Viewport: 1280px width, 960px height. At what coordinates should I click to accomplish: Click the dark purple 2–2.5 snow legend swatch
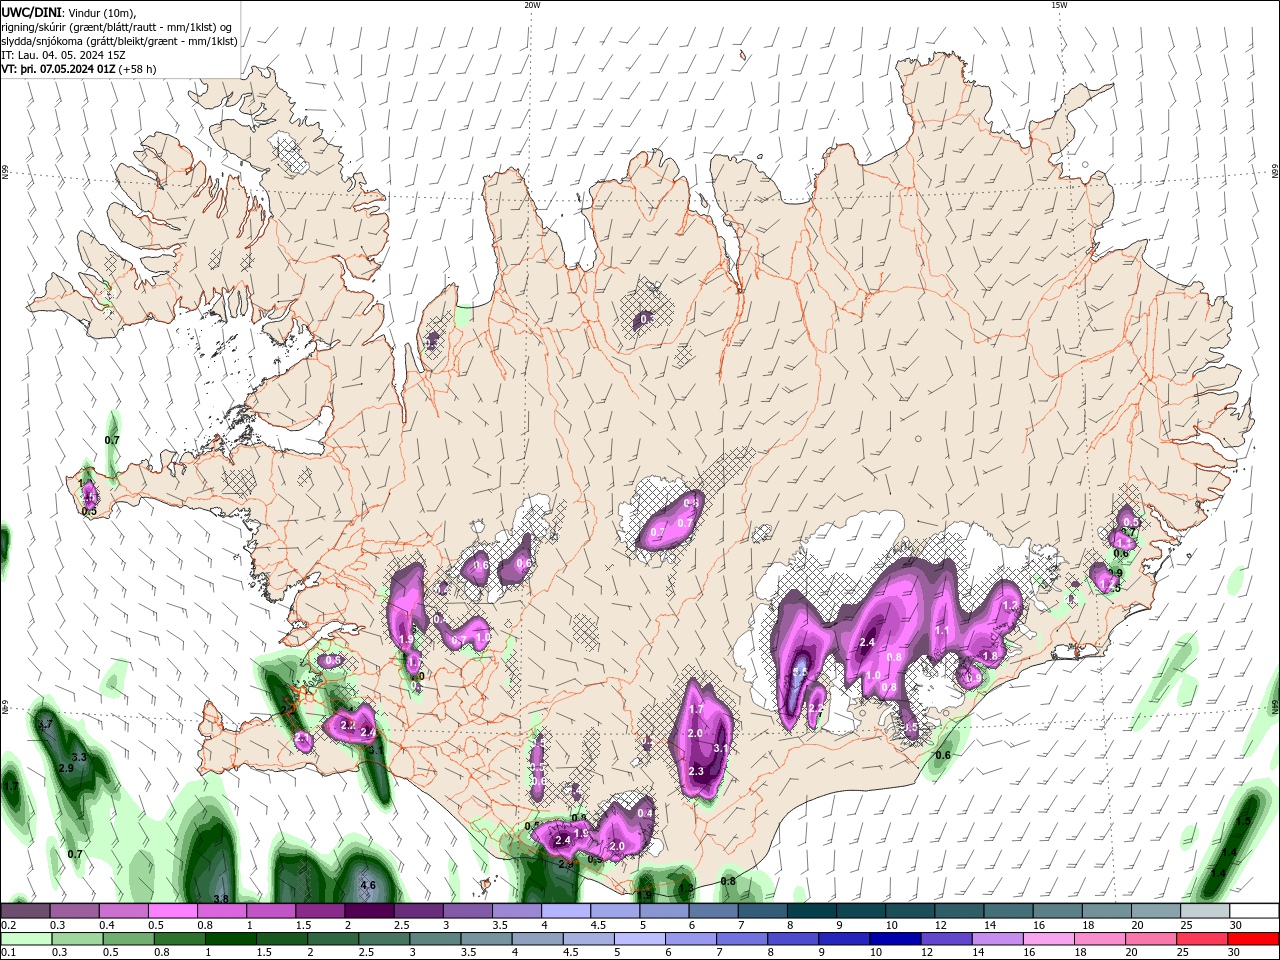[369, 911]
